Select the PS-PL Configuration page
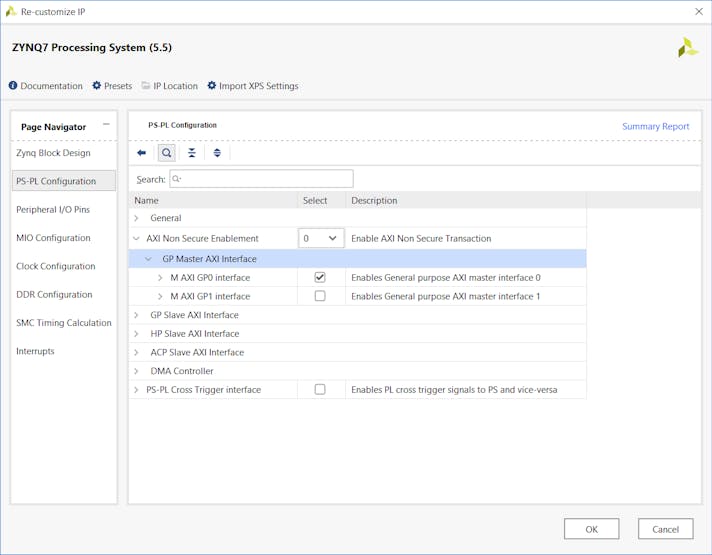Viewport: 712px width, 555px height. click(x=64, y=181)
